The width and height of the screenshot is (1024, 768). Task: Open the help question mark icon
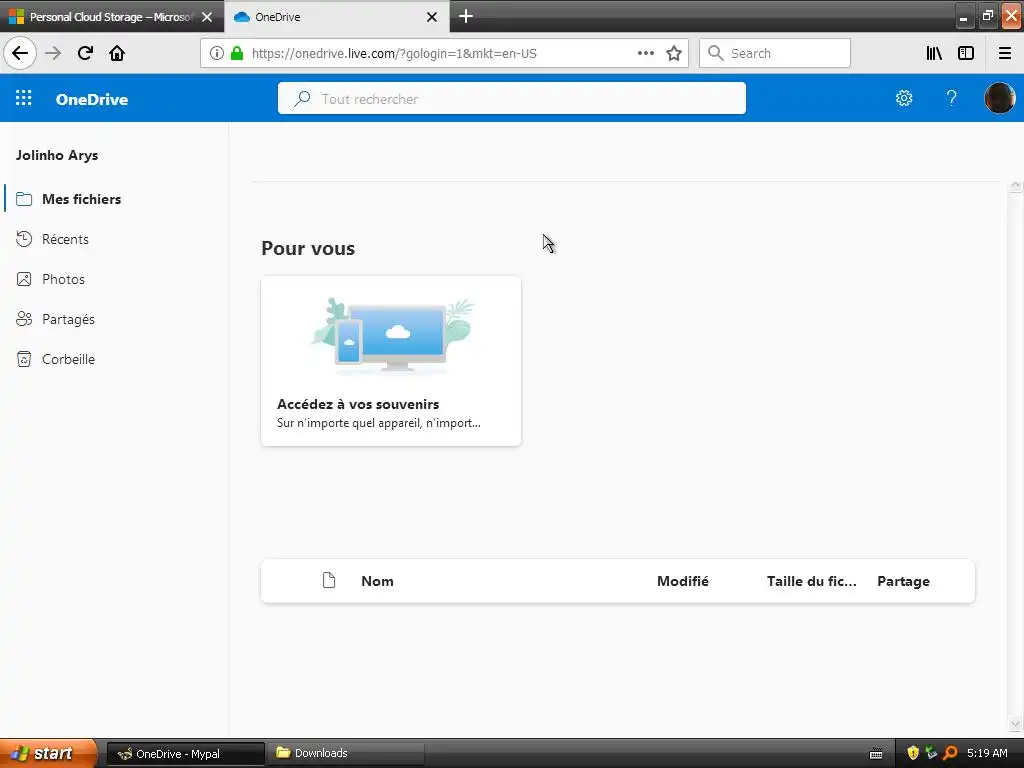pos(952,98)
